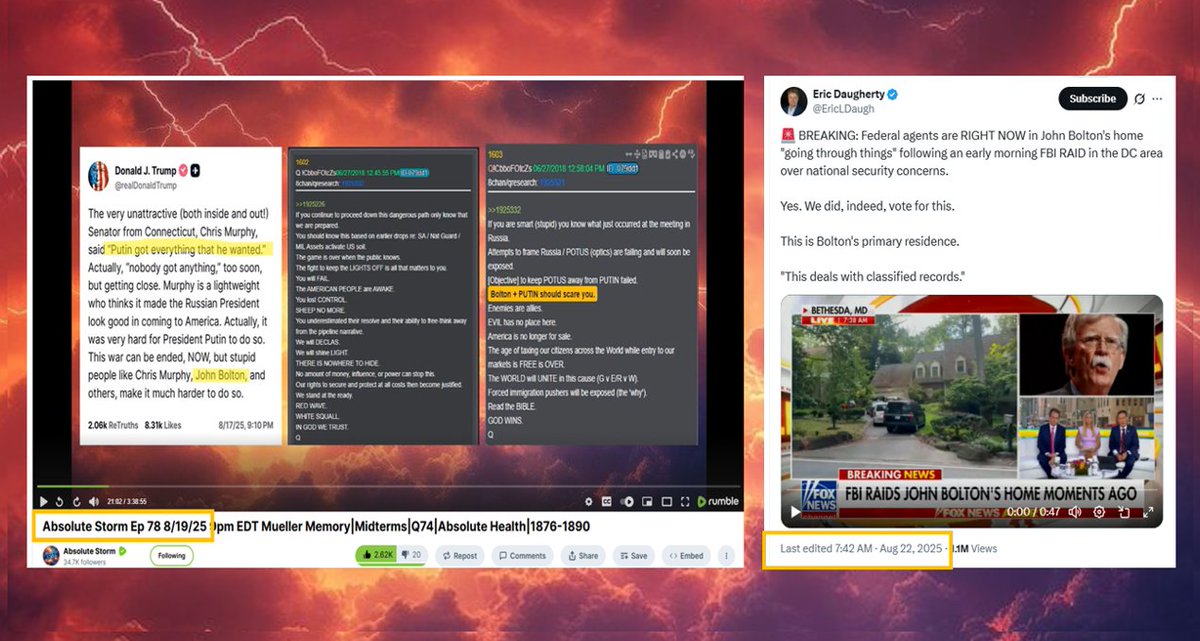Click the tweet Views count
Screen dimensions: 1200x641
point(973,548)
